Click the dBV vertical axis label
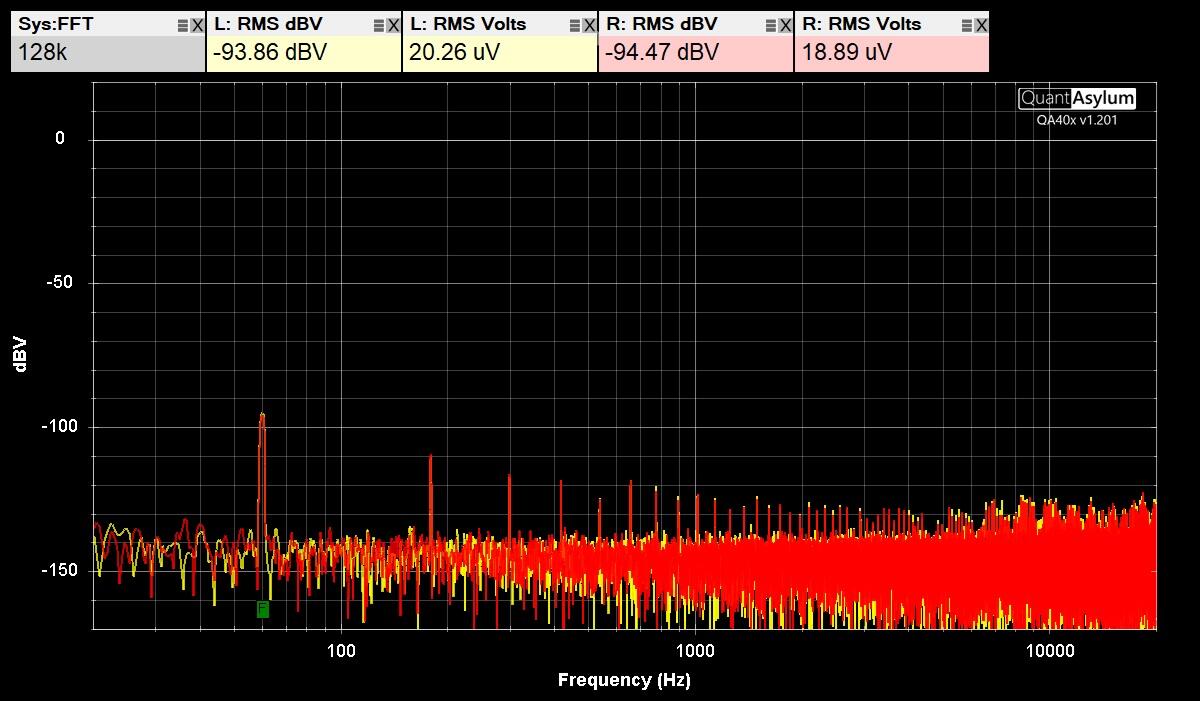The image size is (1200, 701). [21, 355]
